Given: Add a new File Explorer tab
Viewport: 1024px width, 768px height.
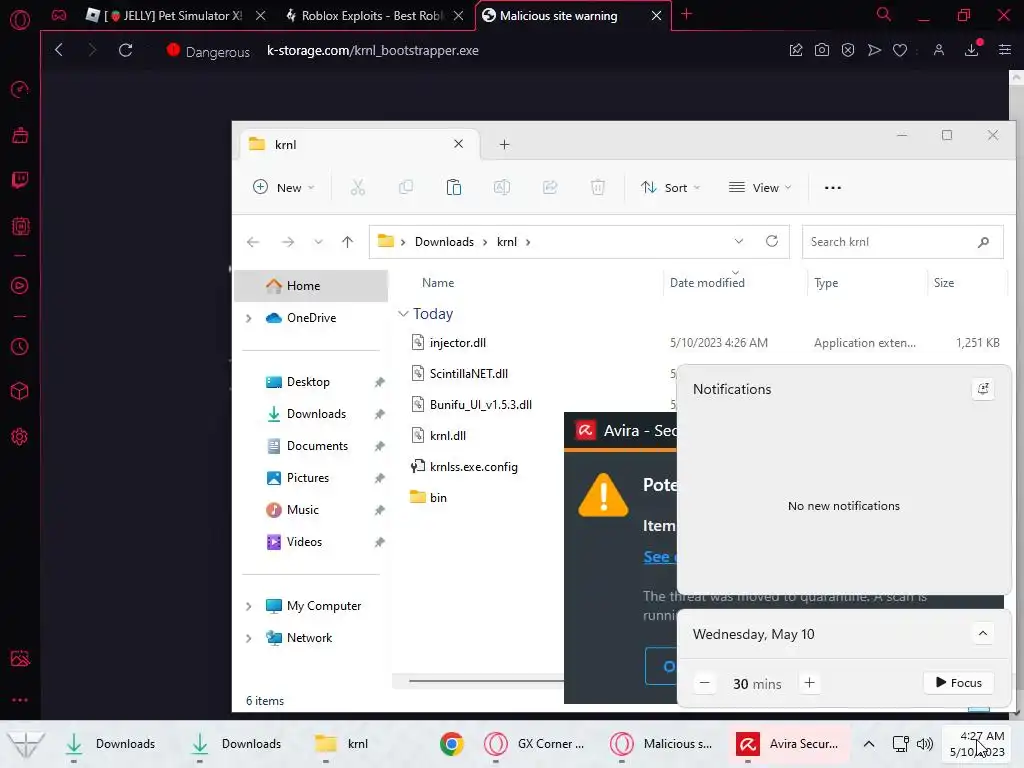Looking at the screenshot, I should [504, 145].
